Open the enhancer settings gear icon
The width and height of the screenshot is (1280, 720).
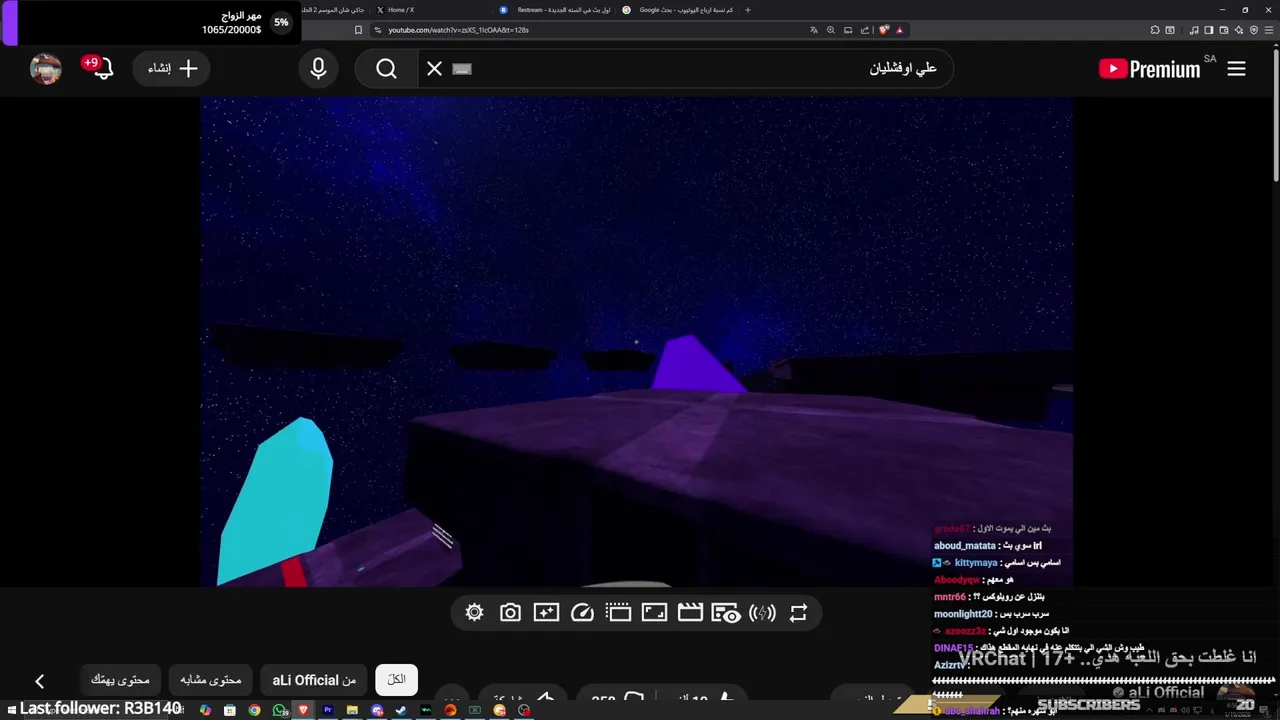pyautogui.click(x=474, y=613)
